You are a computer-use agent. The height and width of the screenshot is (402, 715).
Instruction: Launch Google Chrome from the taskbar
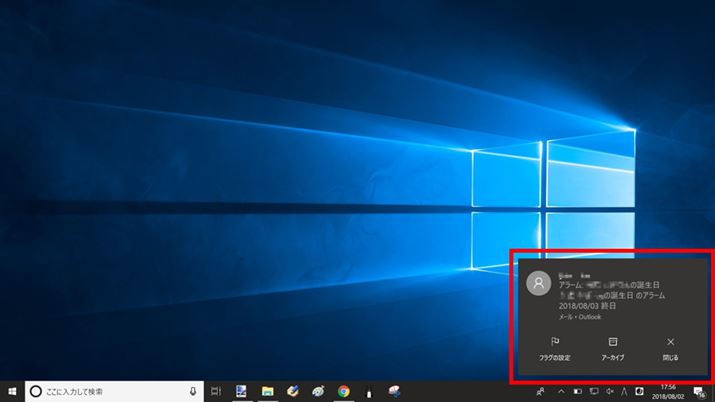coord(343,391)
